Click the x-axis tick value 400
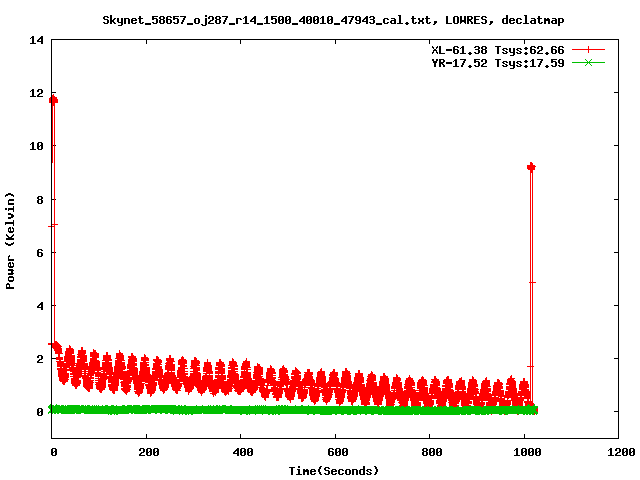The image size is (640, 480). tap(242, 452)
